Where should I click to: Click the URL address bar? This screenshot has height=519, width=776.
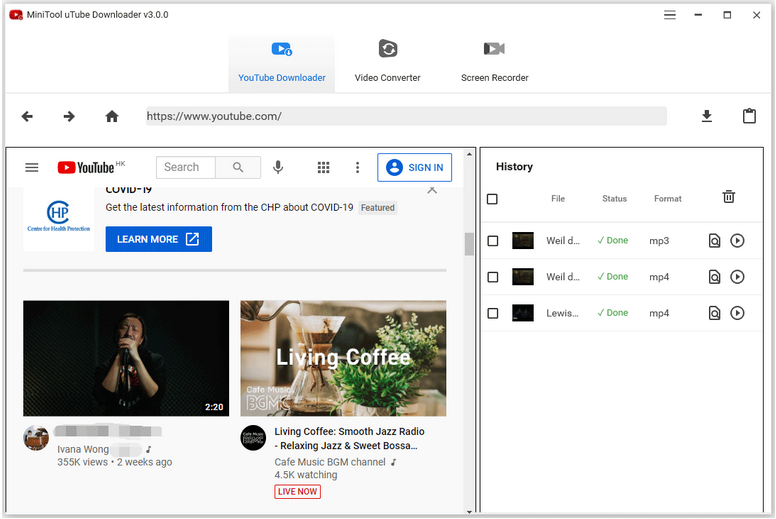pyautogui.click(x=406, y=116)
